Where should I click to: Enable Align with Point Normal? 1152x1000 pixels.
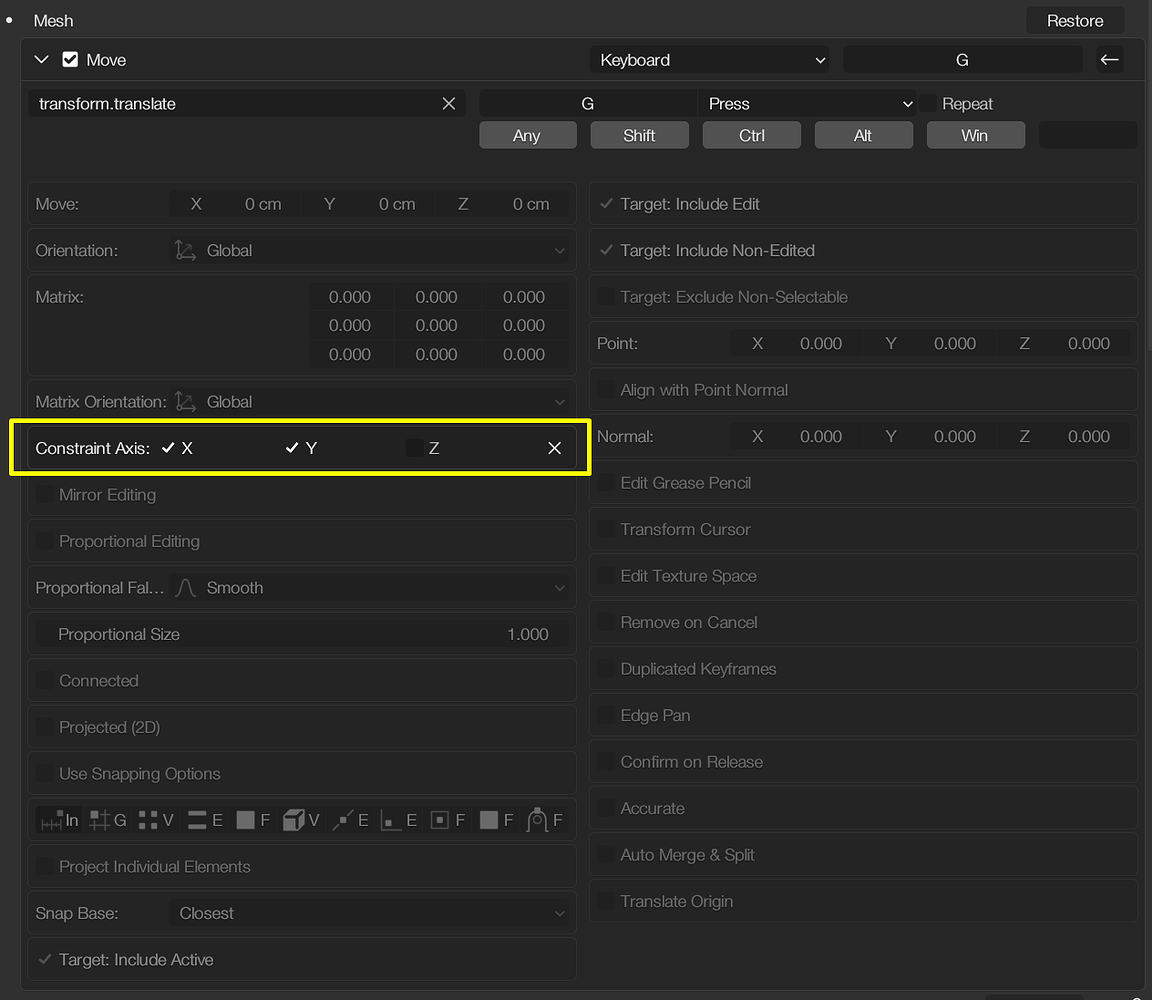[x=606, y=389]
